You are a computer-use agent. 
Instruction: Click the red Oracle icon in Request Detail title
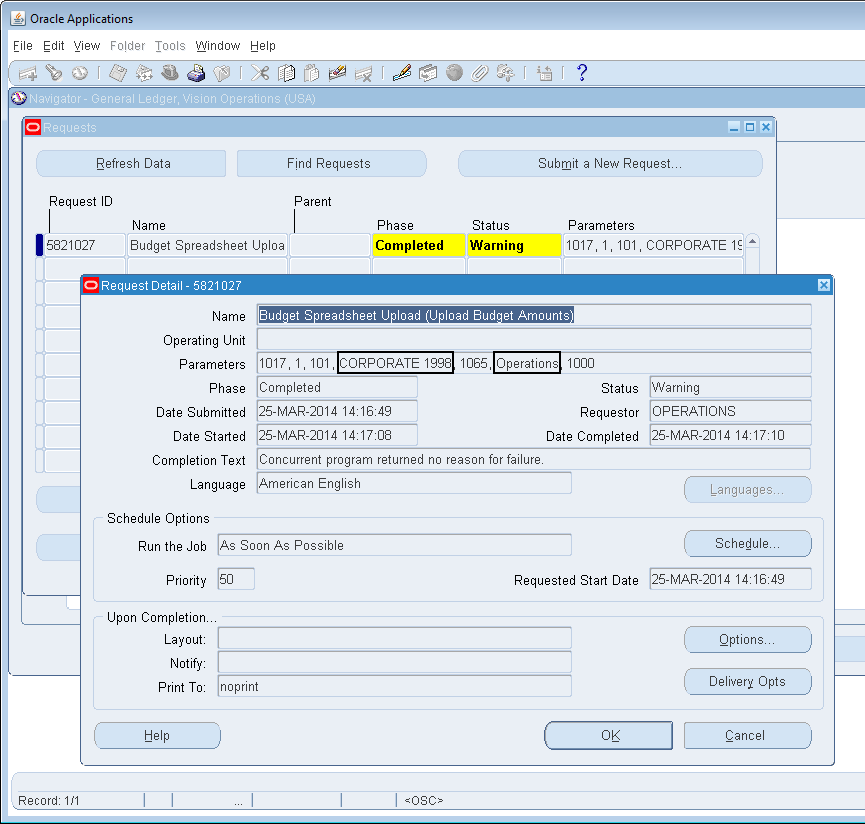[x=91, y=285]
